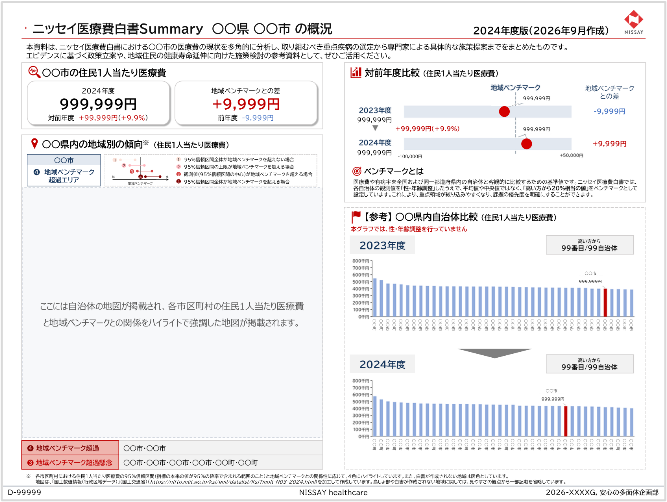667x502 pixels.
Task: Click 2026-XXXXG 安心の多面体企画部 footer text
Action: pos(602,492)
